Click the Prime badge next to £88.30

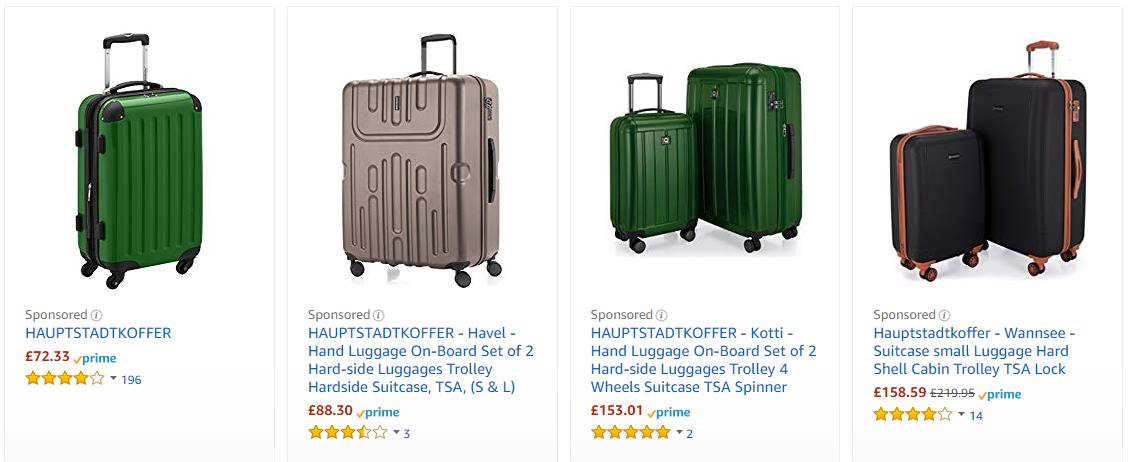point(378,412)
